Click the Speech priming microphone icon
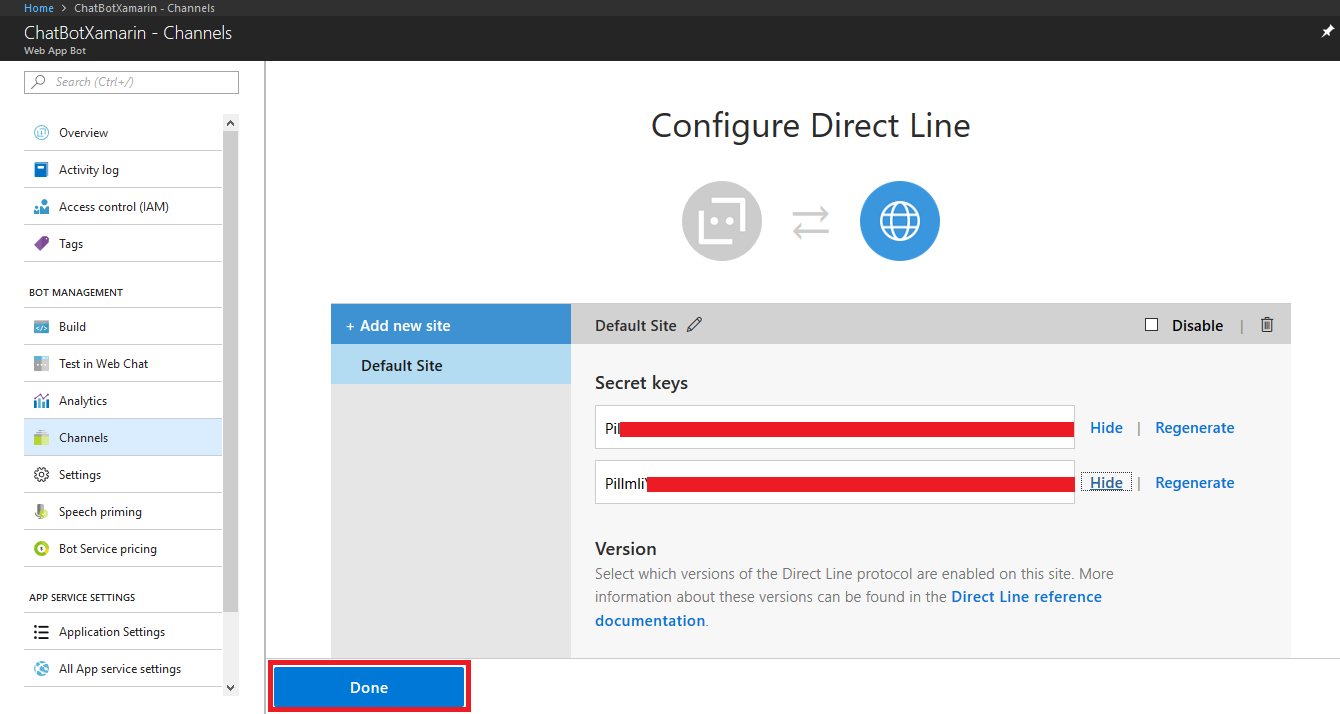Viewport: 1340px width, 714px height. point(41,512)
